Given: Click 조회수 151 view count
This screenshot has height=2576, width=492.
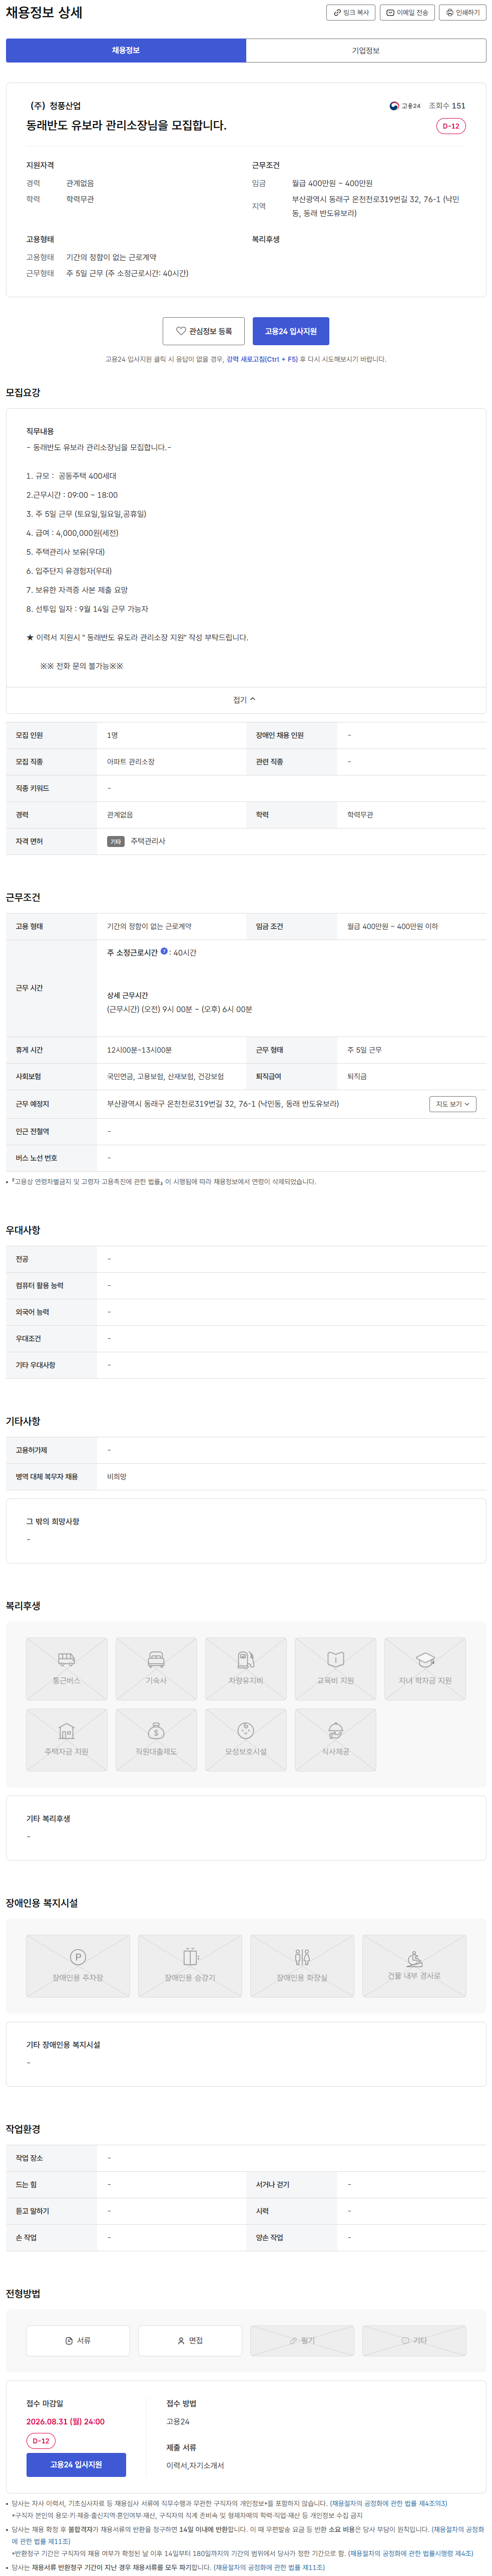Looking at the screenshot, I should (x=447, y=105).
